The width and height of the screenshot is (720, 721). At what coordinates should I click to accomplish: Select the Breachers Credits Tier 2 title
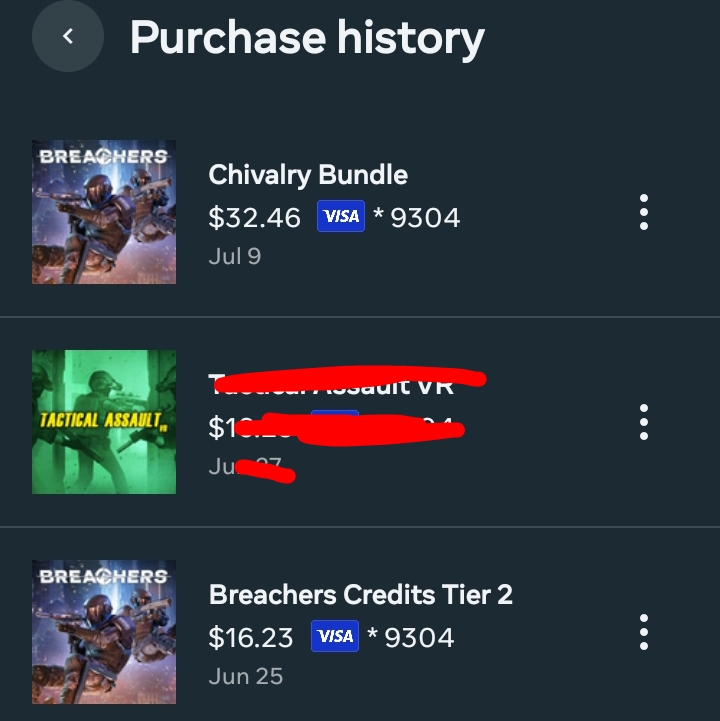point(360,595)
